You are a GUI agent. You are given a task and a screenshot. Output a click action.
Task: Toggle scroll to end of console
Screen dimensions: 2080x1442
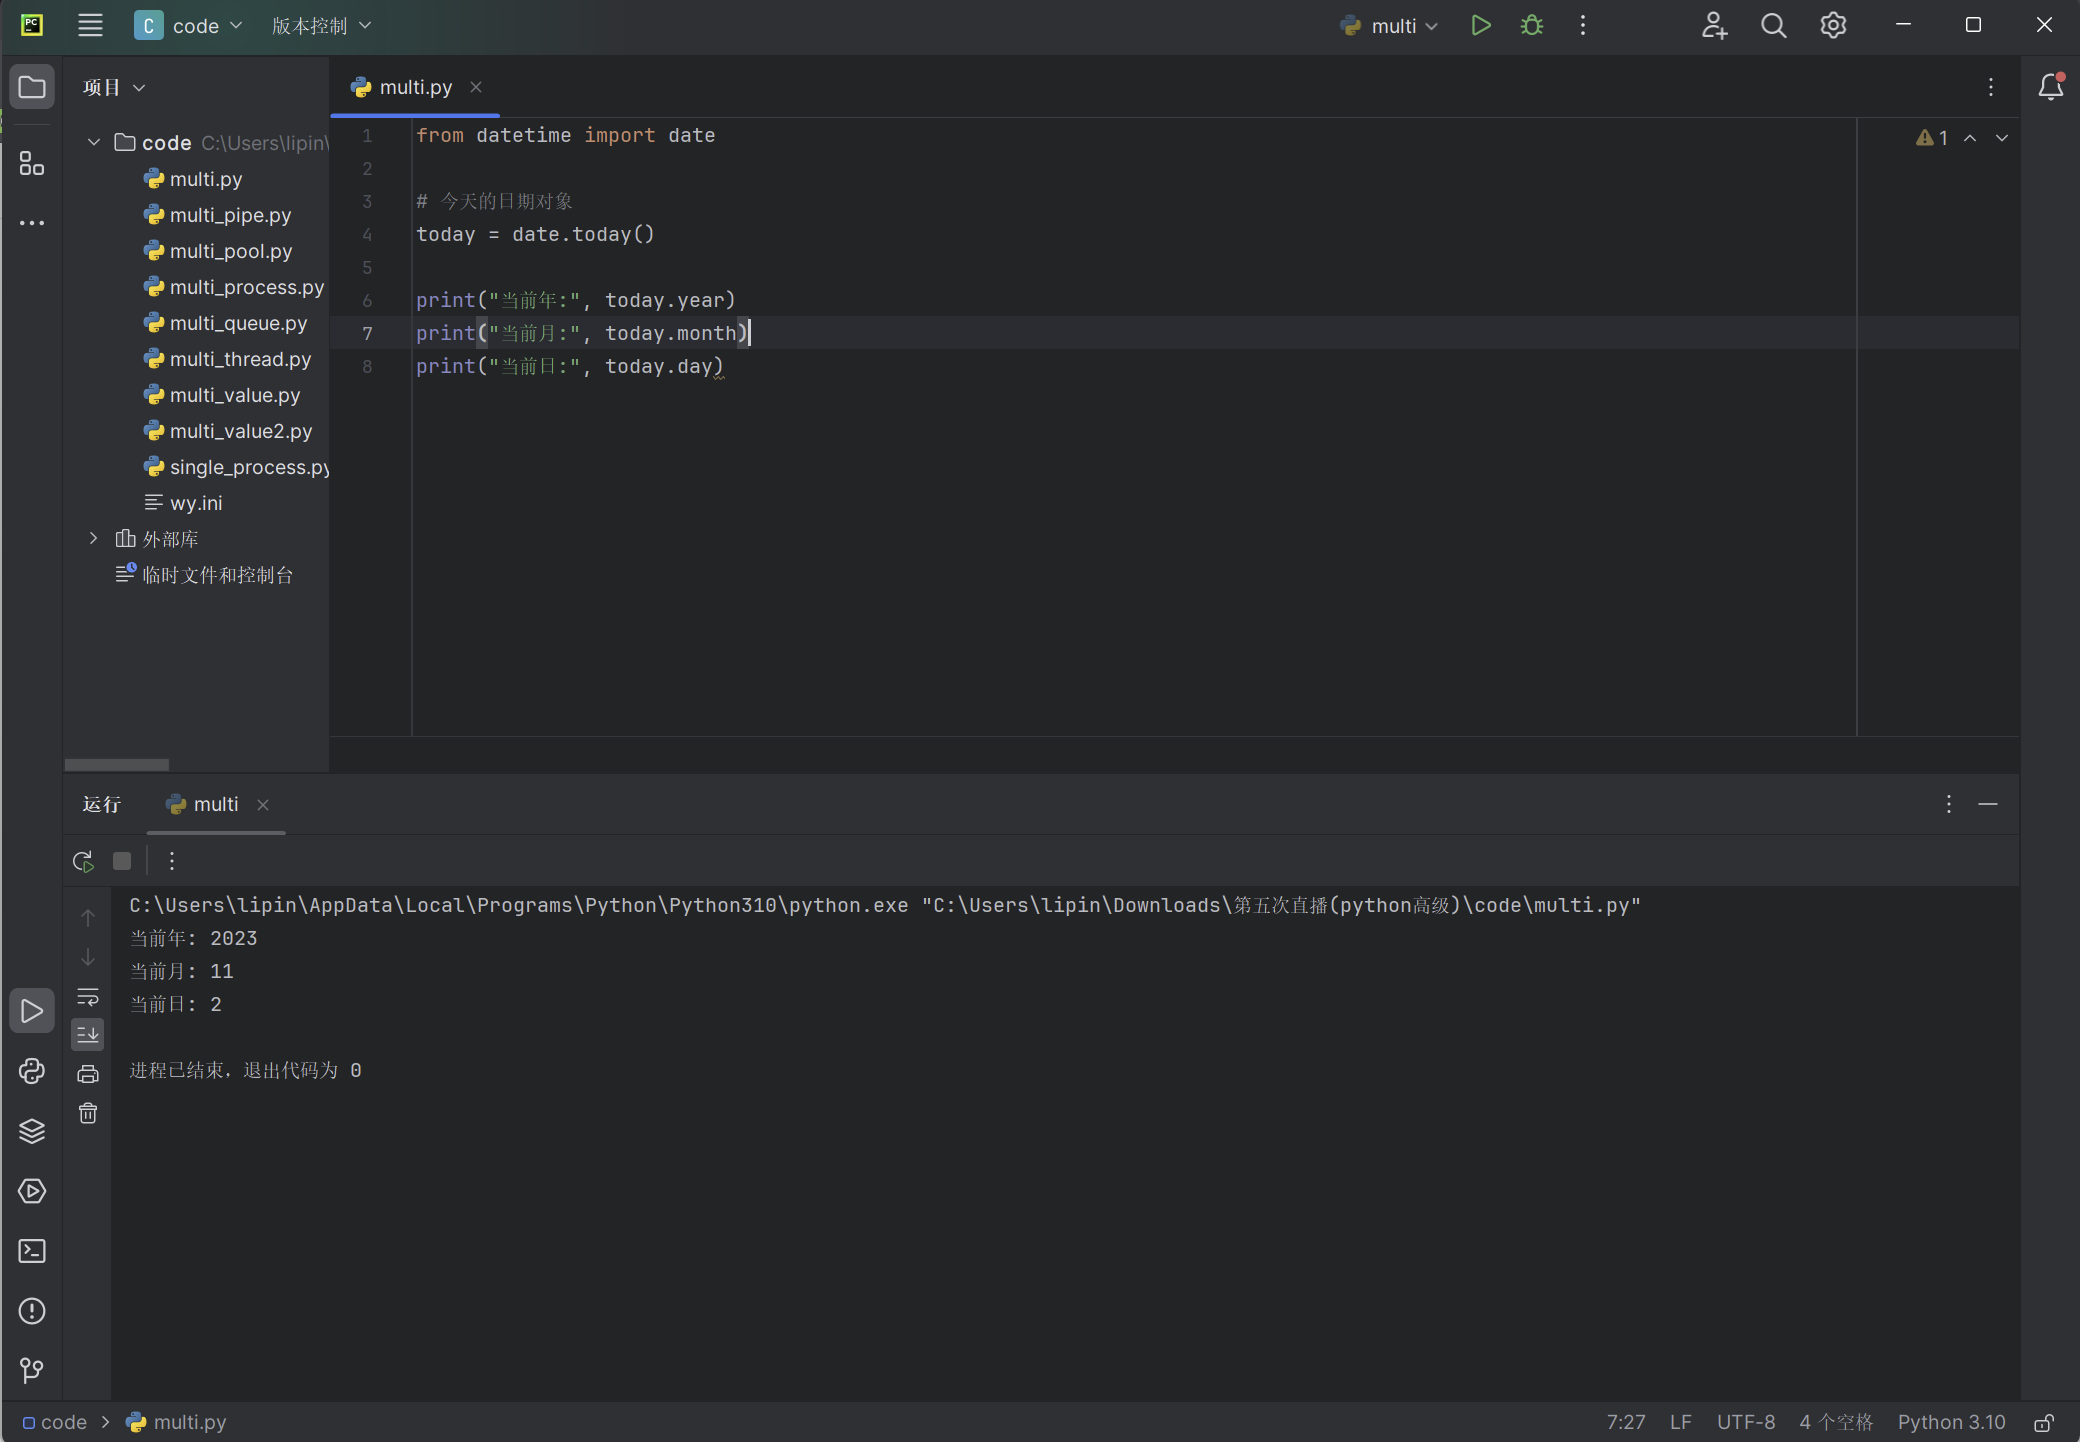[x=88, y=1035]
